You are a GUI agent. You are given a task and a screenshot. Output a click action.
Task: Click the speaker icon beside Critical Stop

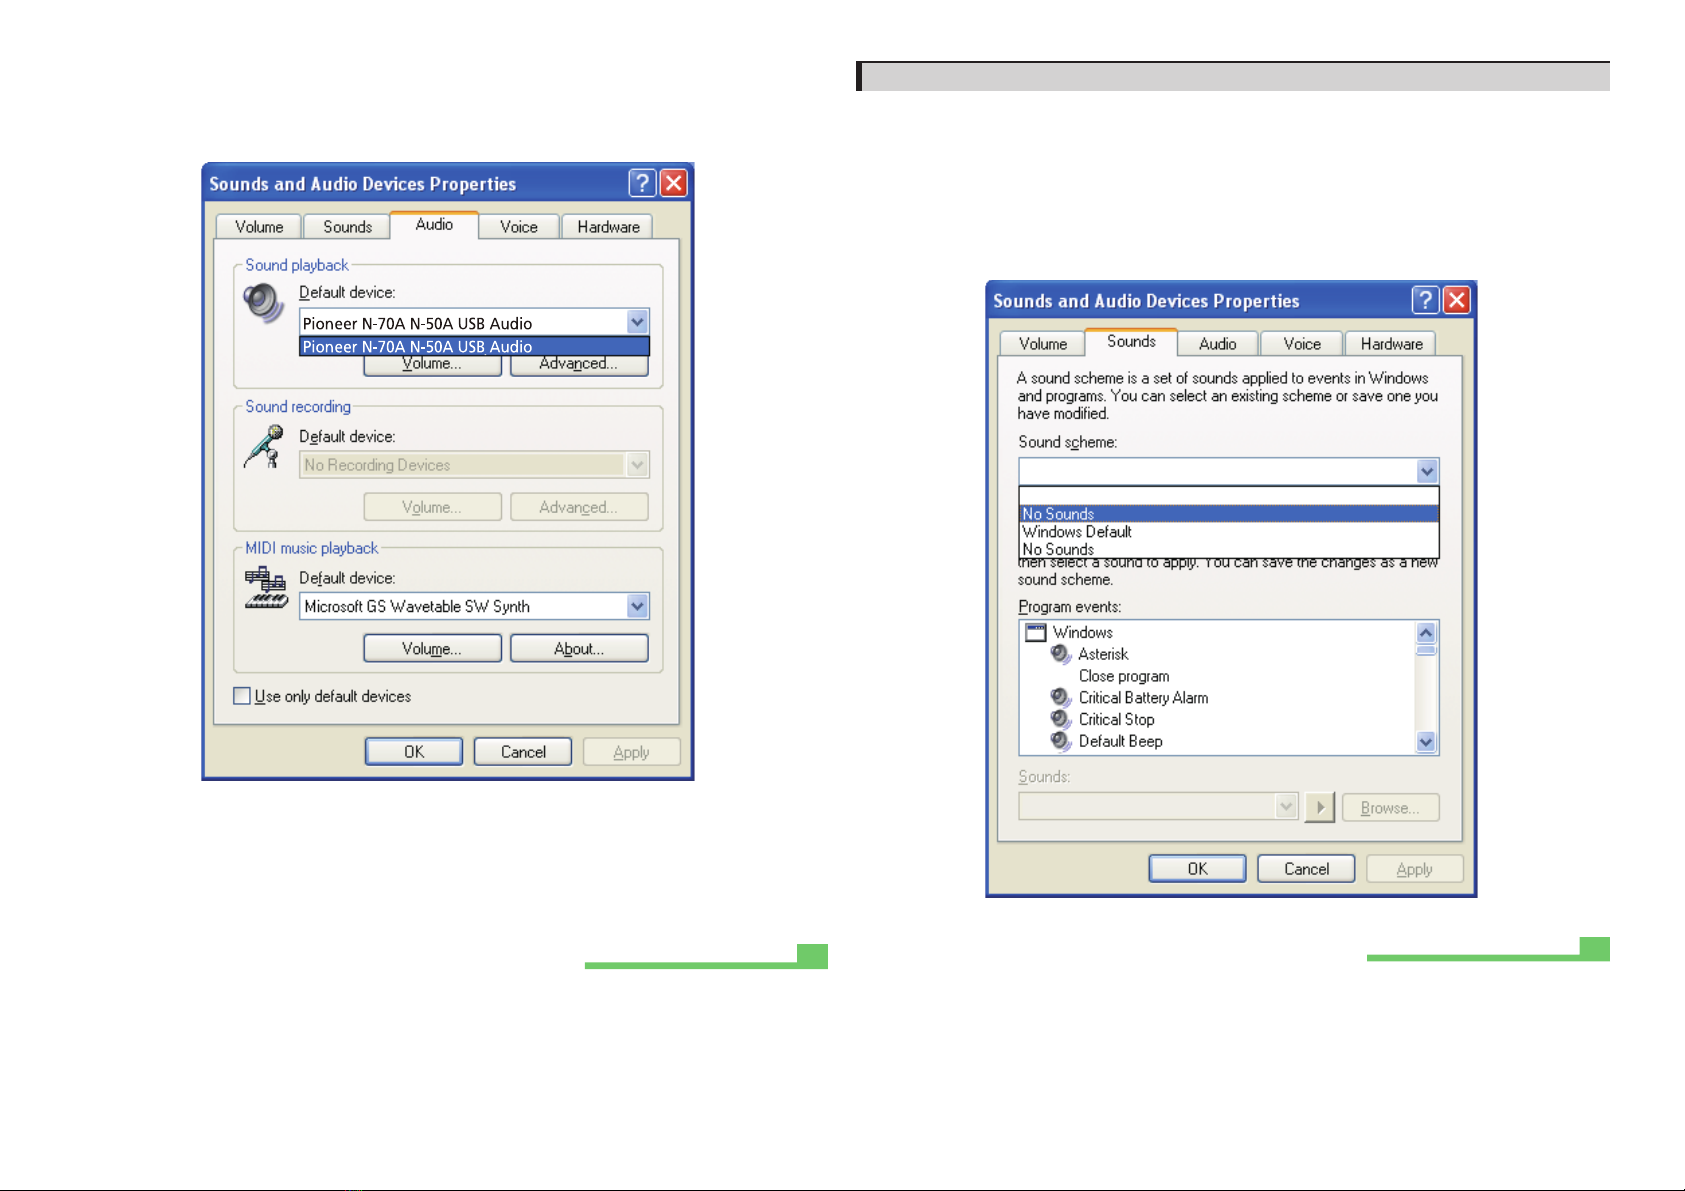(x=1061, y=720)
